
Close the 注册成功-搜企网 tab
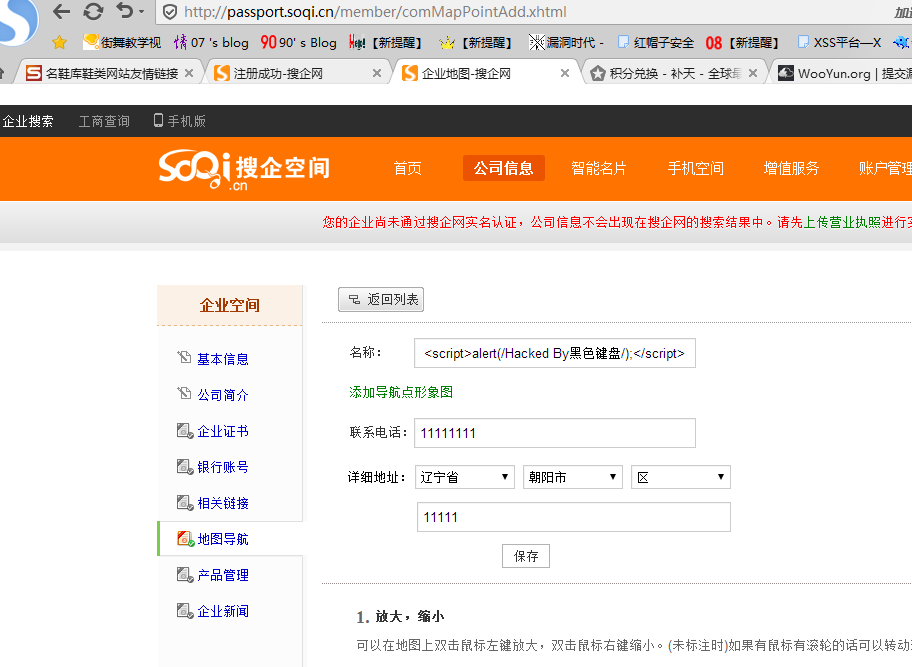[377, 73]
